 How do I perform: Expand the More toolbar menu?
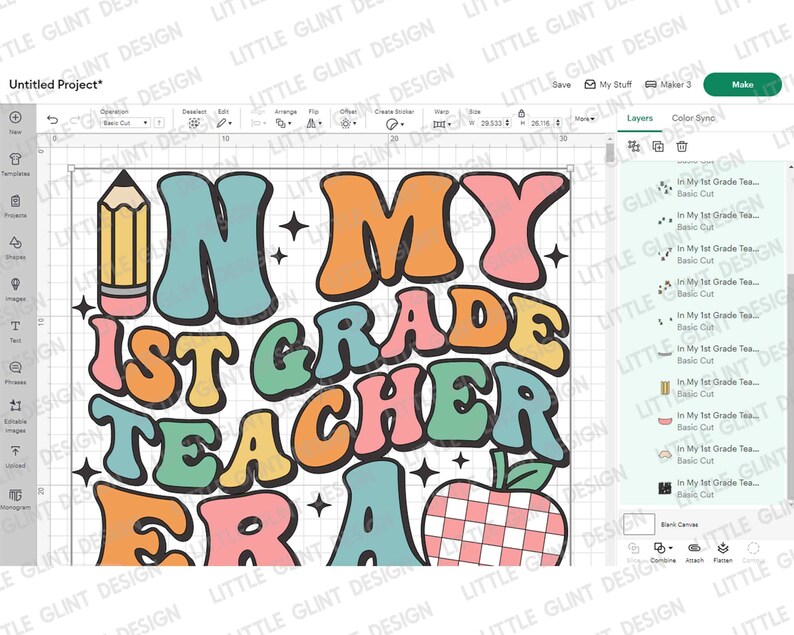584,119
